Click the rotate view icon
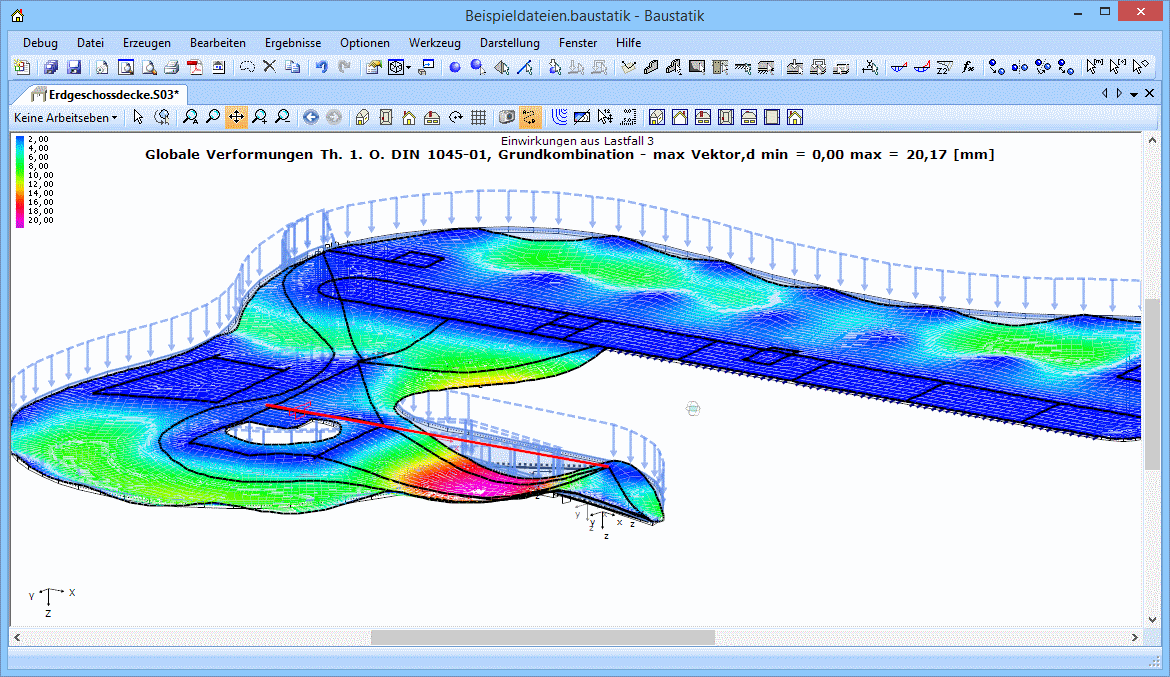The height and width of the screenshot is (677, 1170). click(456, 117)
